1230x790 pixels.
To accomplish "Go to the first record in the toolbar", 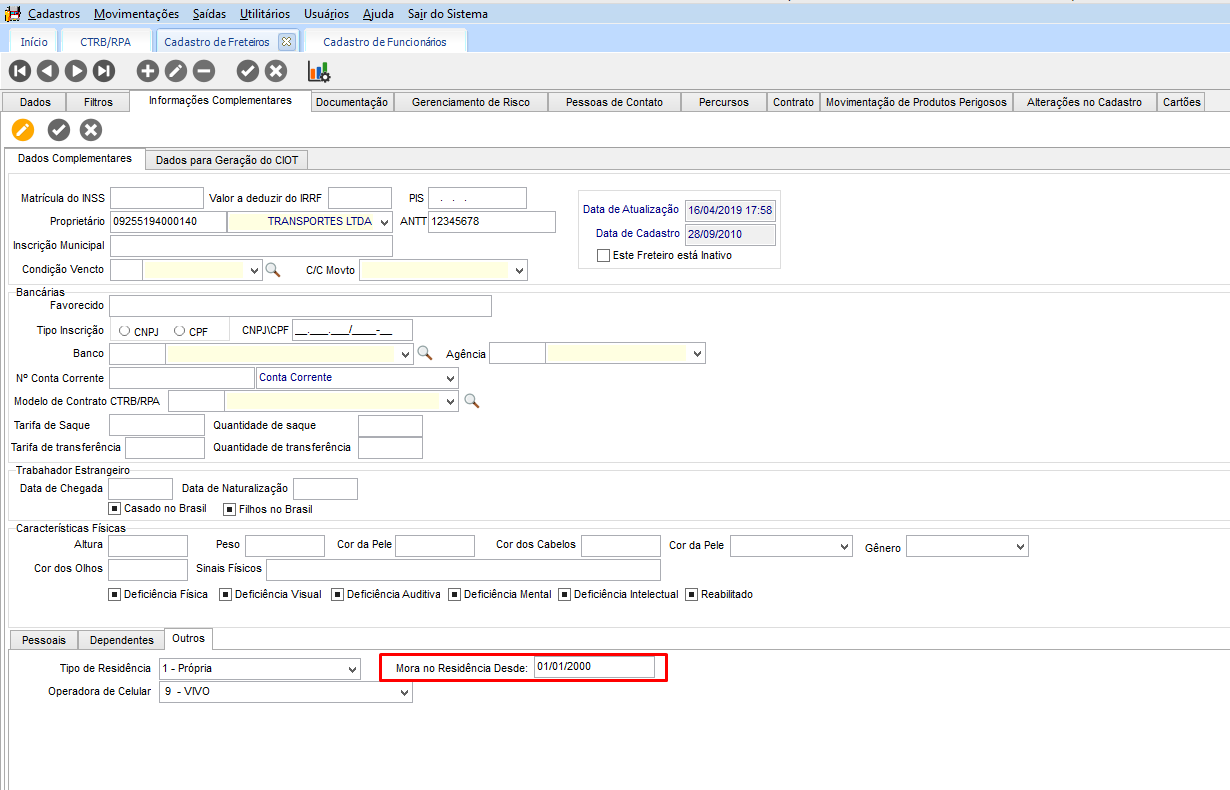I will pos(19,71).
